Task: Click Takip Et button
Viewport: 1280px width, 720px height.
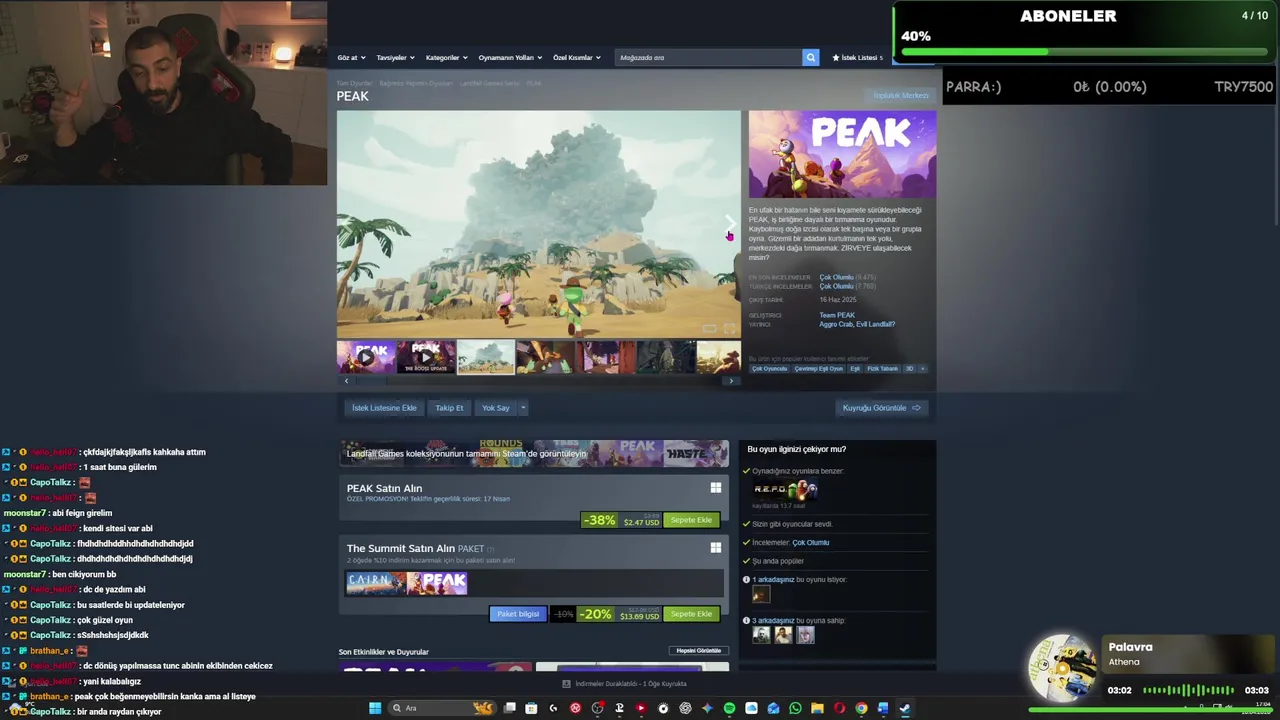Action: click(x=449, y=408)
